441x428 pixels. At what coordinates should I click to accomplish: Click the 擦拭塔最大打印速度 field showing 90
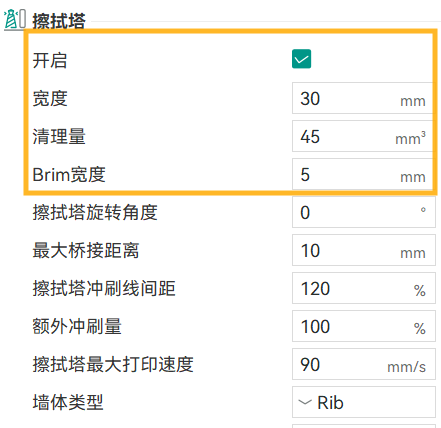364,364
